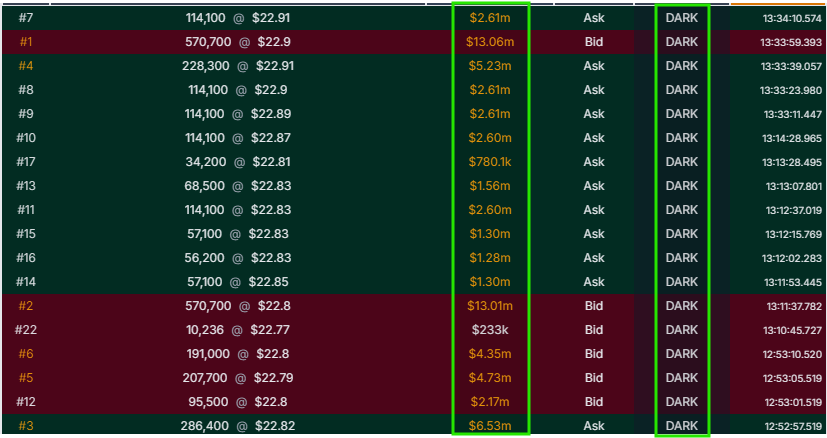This screenshot has height=438, width=827.
Task: Click rank cell #7
Action: [26, 18]
